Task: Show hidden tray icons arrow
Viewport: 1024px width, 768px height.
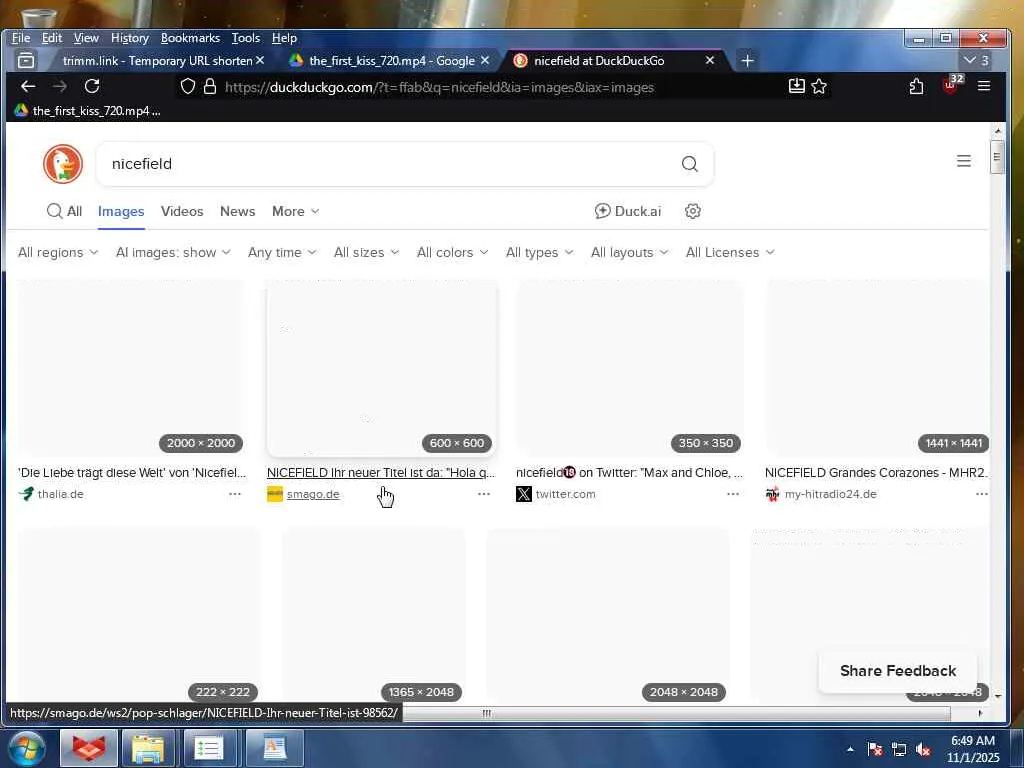Action: 850,750
